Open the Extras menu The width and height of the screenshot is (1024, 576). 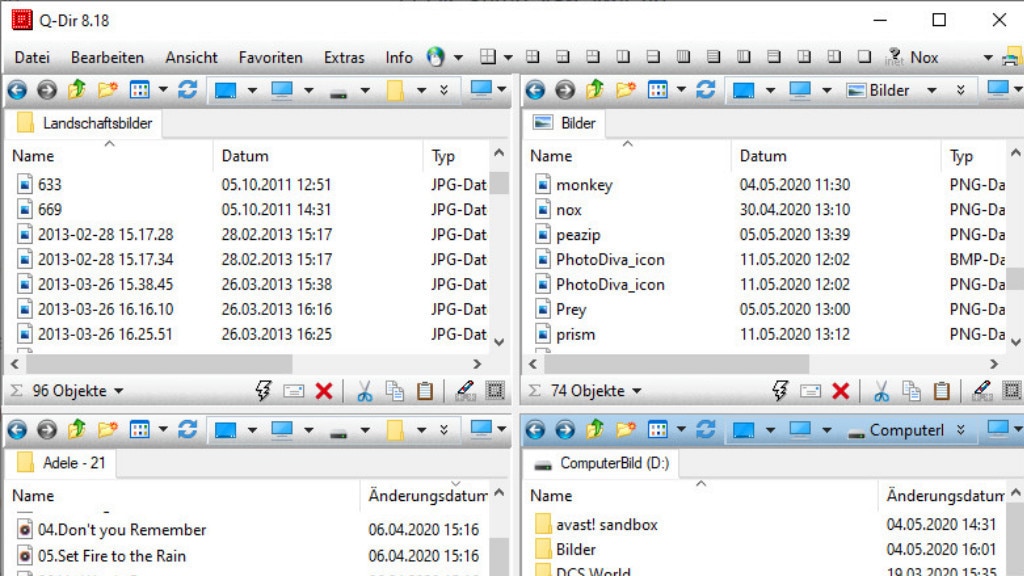point(344,58)
